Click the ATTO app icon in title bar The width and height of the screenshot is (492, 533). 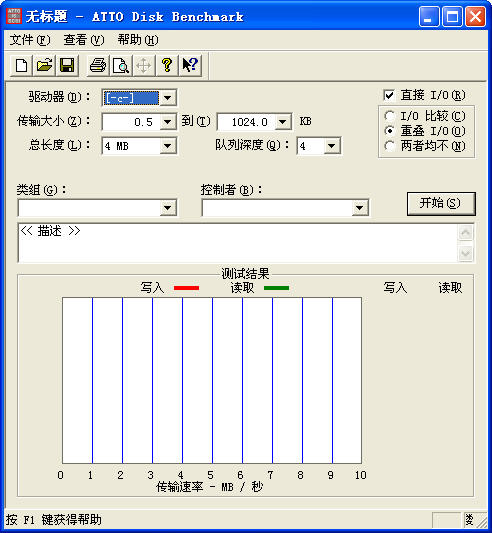[14, 16]
